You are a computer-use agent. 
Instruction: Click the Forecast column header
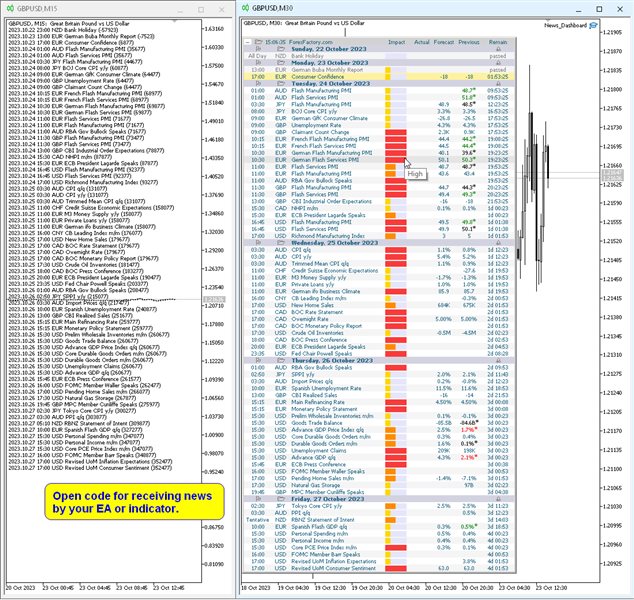444,42
